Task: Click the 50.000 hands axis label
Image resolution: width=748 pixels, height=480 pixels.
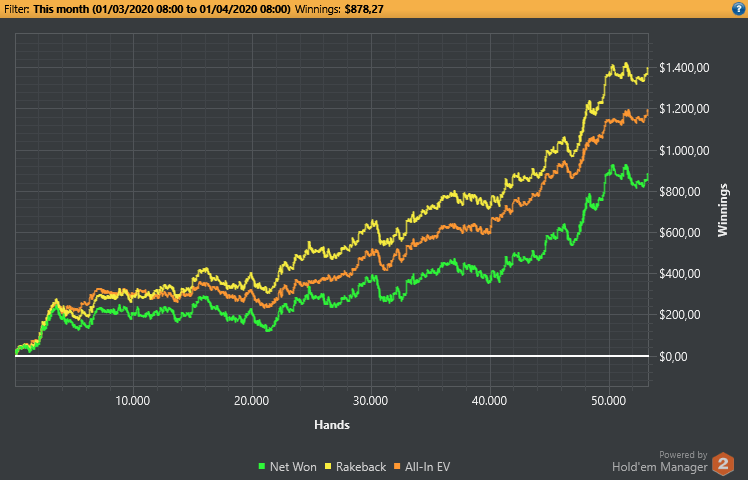Action: tap(608, 401)
